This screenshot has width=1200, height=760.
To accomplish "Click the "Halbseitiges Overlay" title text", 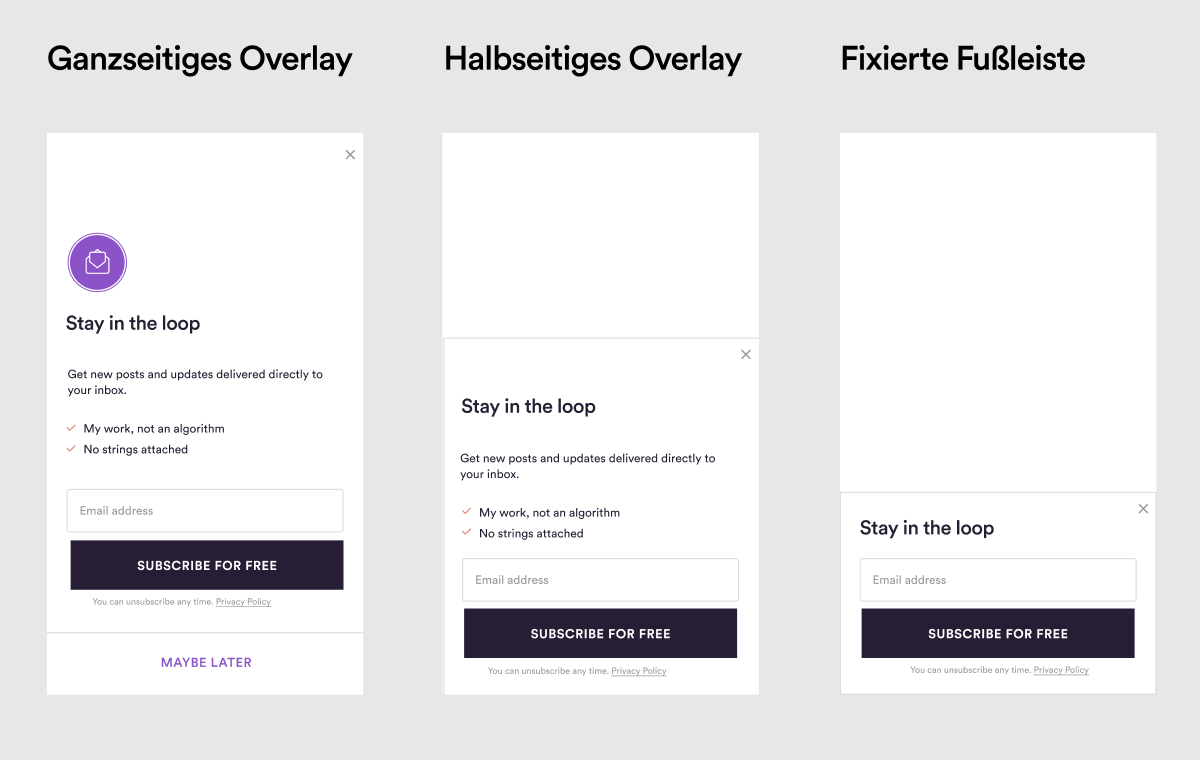I will tap(593, 59).
